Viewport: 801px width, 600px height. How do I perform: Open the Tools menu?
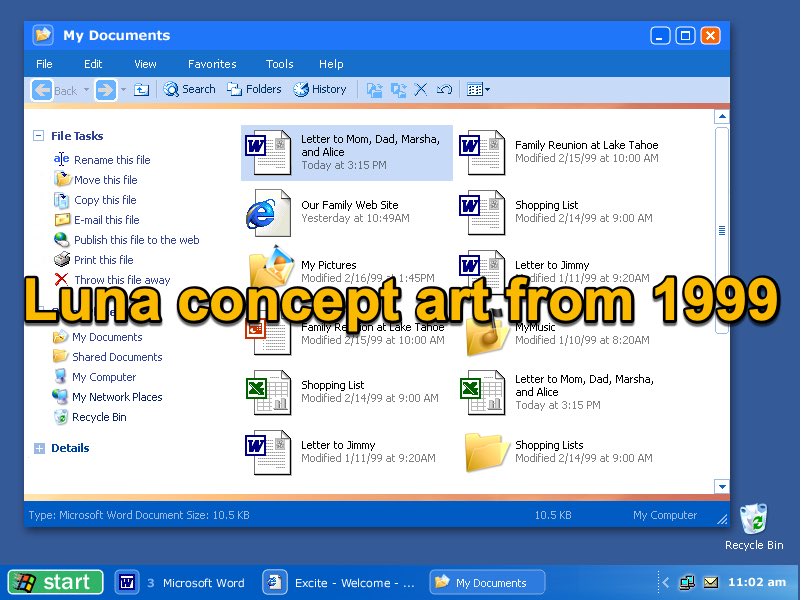(x=279, y=63)
